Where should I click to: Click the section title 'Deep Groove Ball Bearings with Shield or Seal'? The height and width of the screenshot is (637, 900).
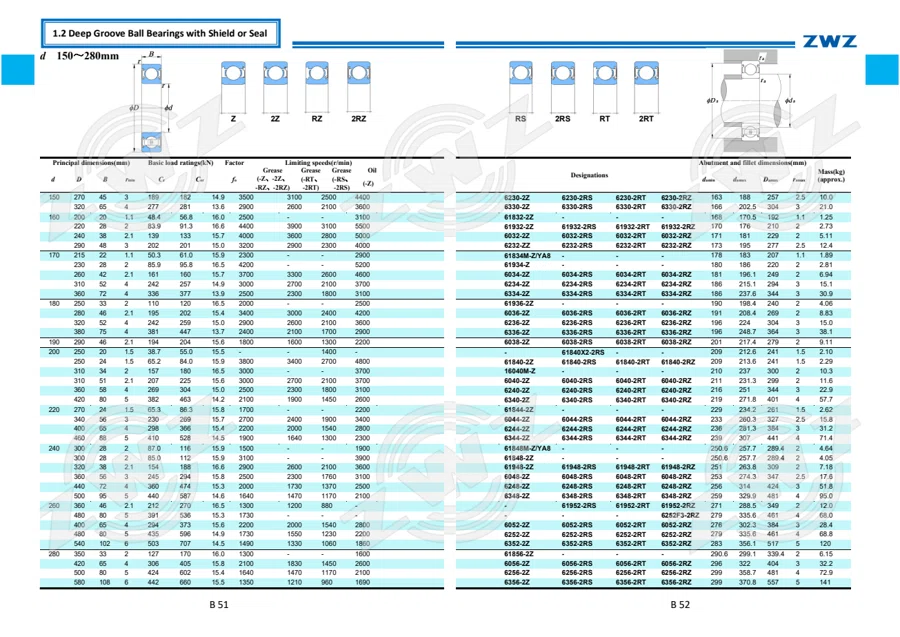pyautogui.click(x=160, y=33)
